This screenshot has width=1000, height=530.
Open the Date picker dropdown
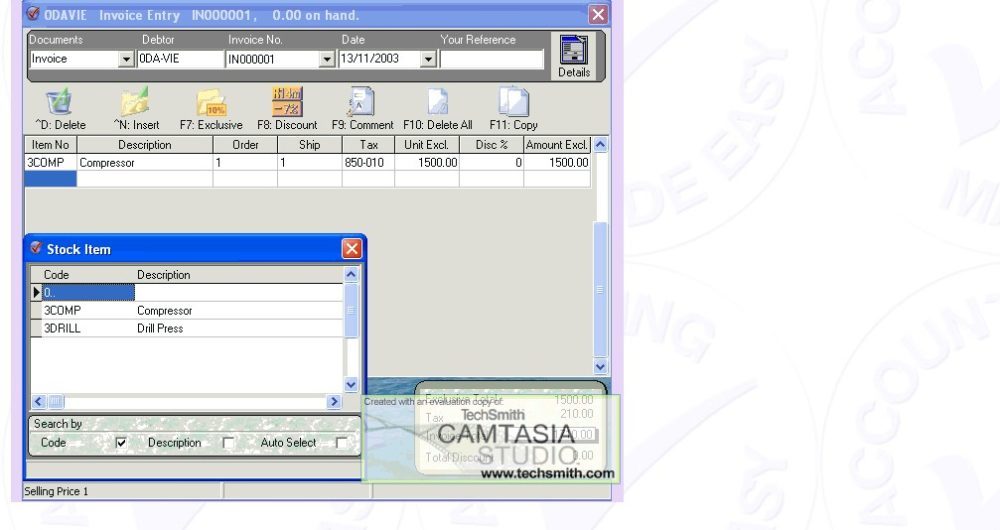click(428, 59)
